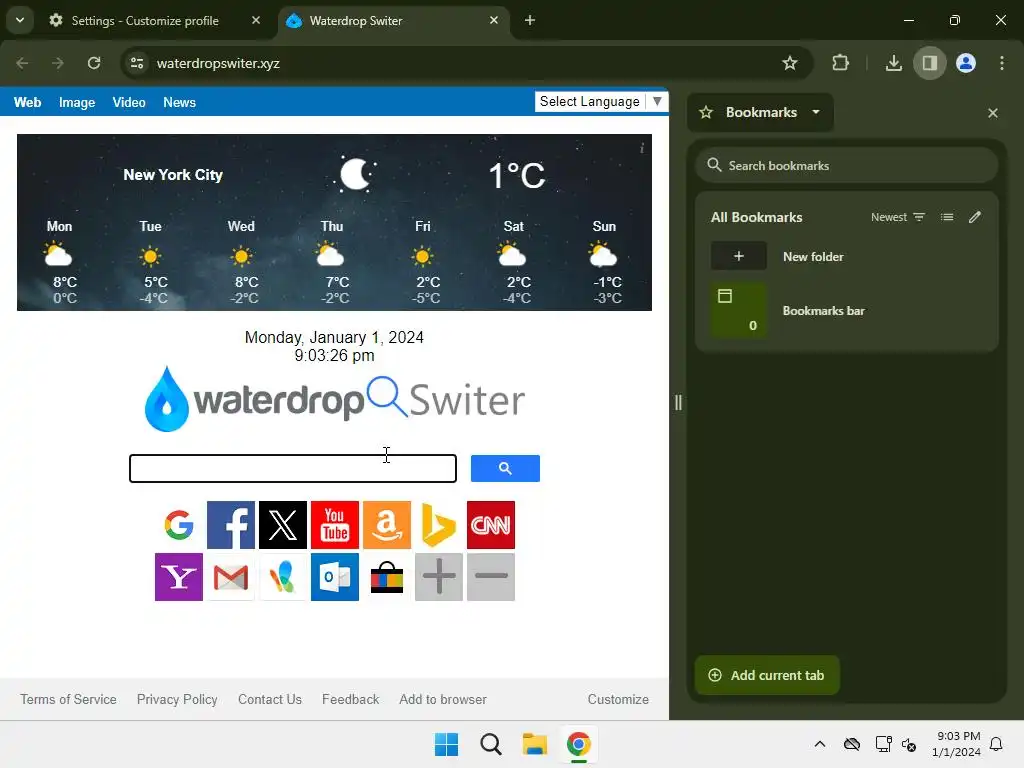Open the tab search chevron

(x=20, y=20)
